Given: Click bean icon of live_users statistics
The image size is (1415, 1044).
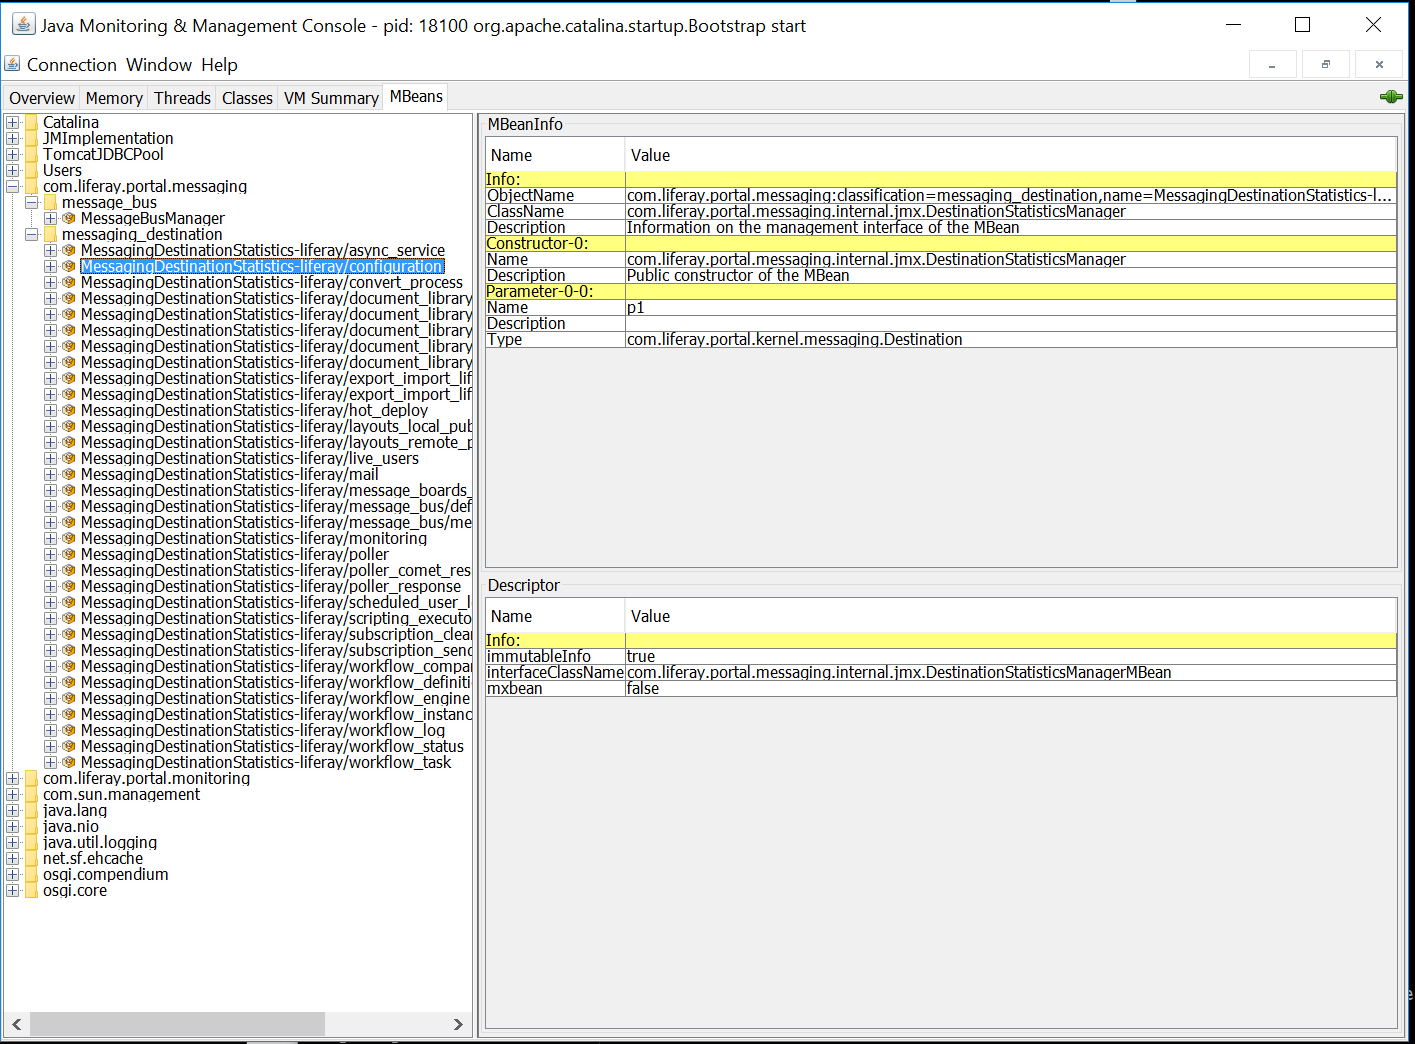Looking at the screenshot, I should [69, 458].
